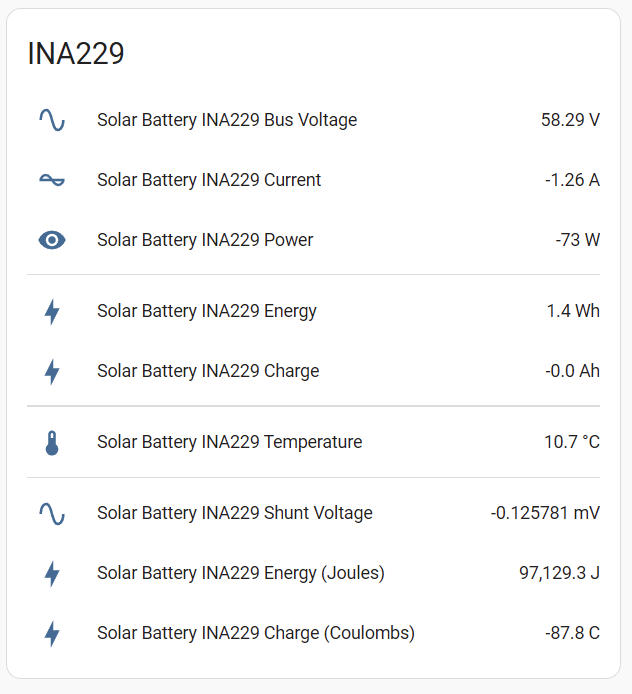Click the lightning bolt icon beside INA229 Charge
Viewport: 632px width, 694px height.
click(52, 371)
